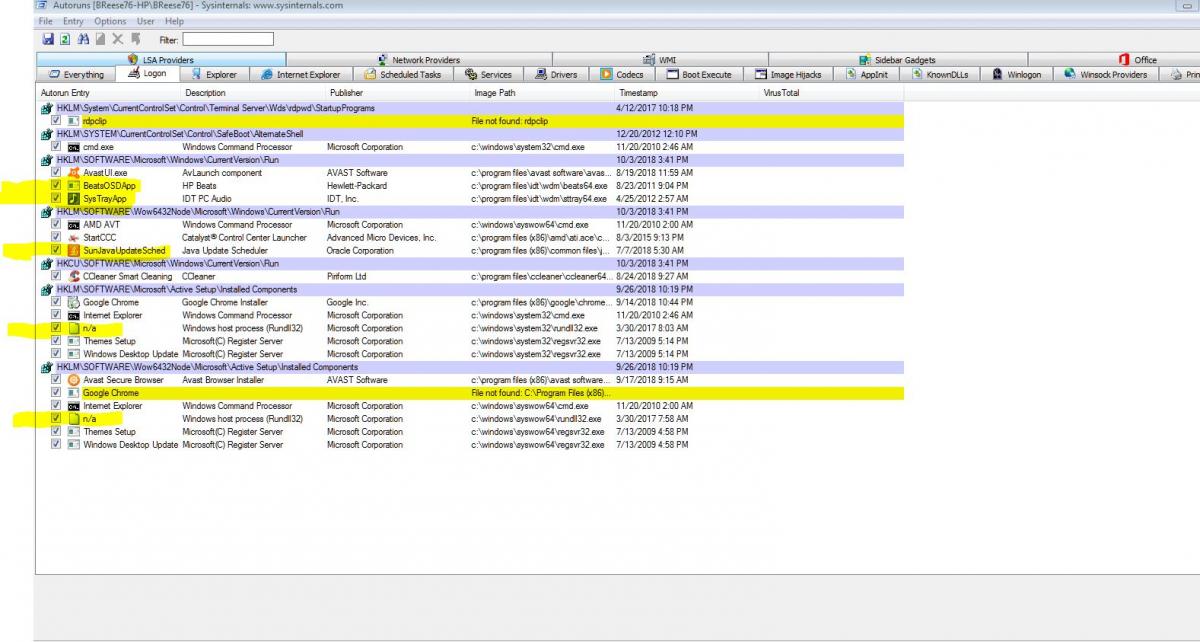Switch to the Office tab
The height and width of the screenshot is (642, 1200).
coord(1114,60)
